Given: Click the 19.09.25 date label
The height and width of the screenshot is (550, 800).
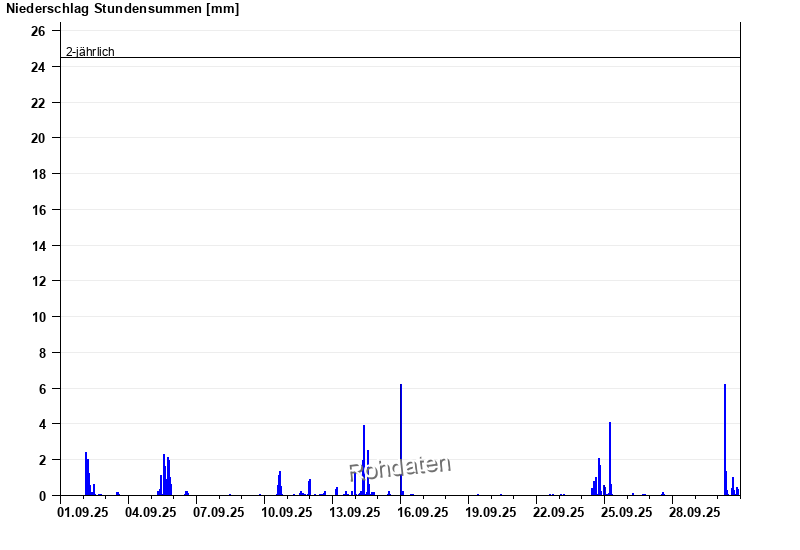Looking at the screenshot, I should click(491, 512).
